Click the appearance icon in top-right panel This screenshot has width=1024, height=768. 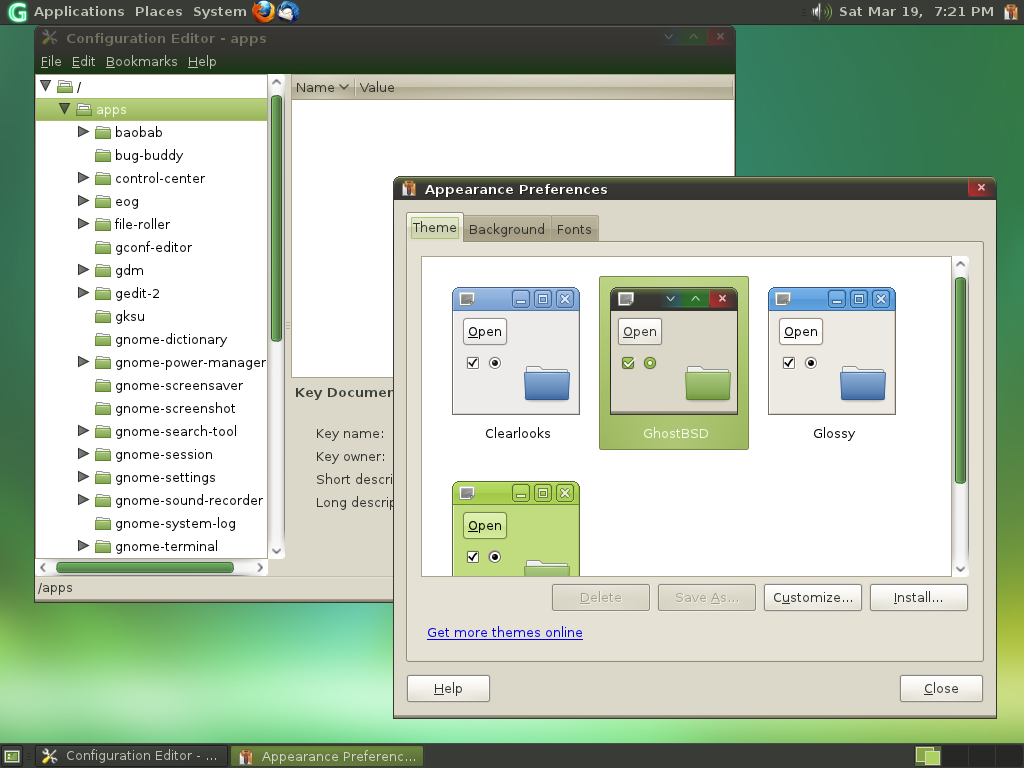[x=1011, y=12]
